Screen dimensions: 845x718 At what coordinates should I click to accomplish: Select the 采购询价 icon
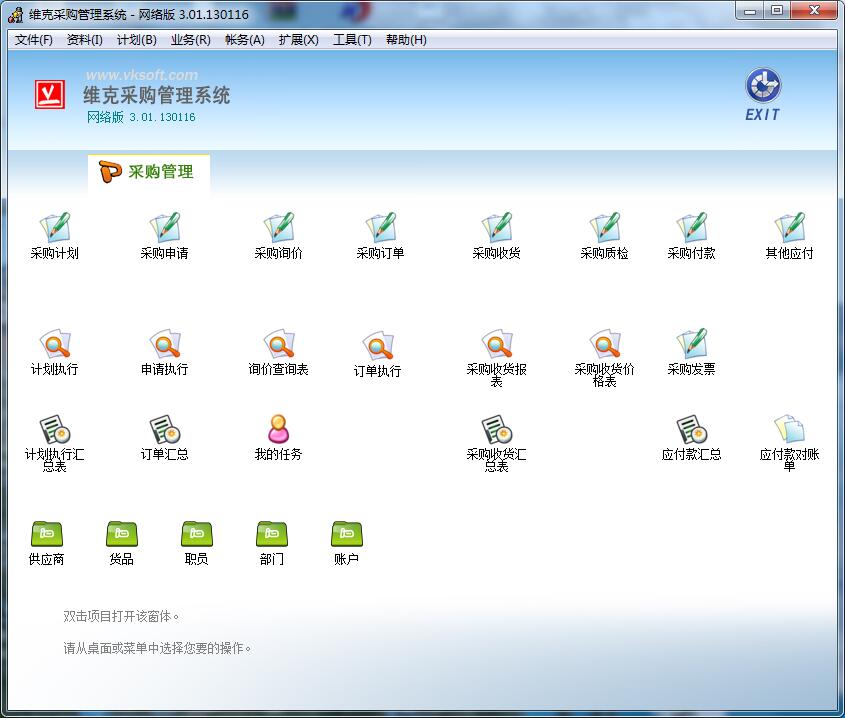coord(279,227)
